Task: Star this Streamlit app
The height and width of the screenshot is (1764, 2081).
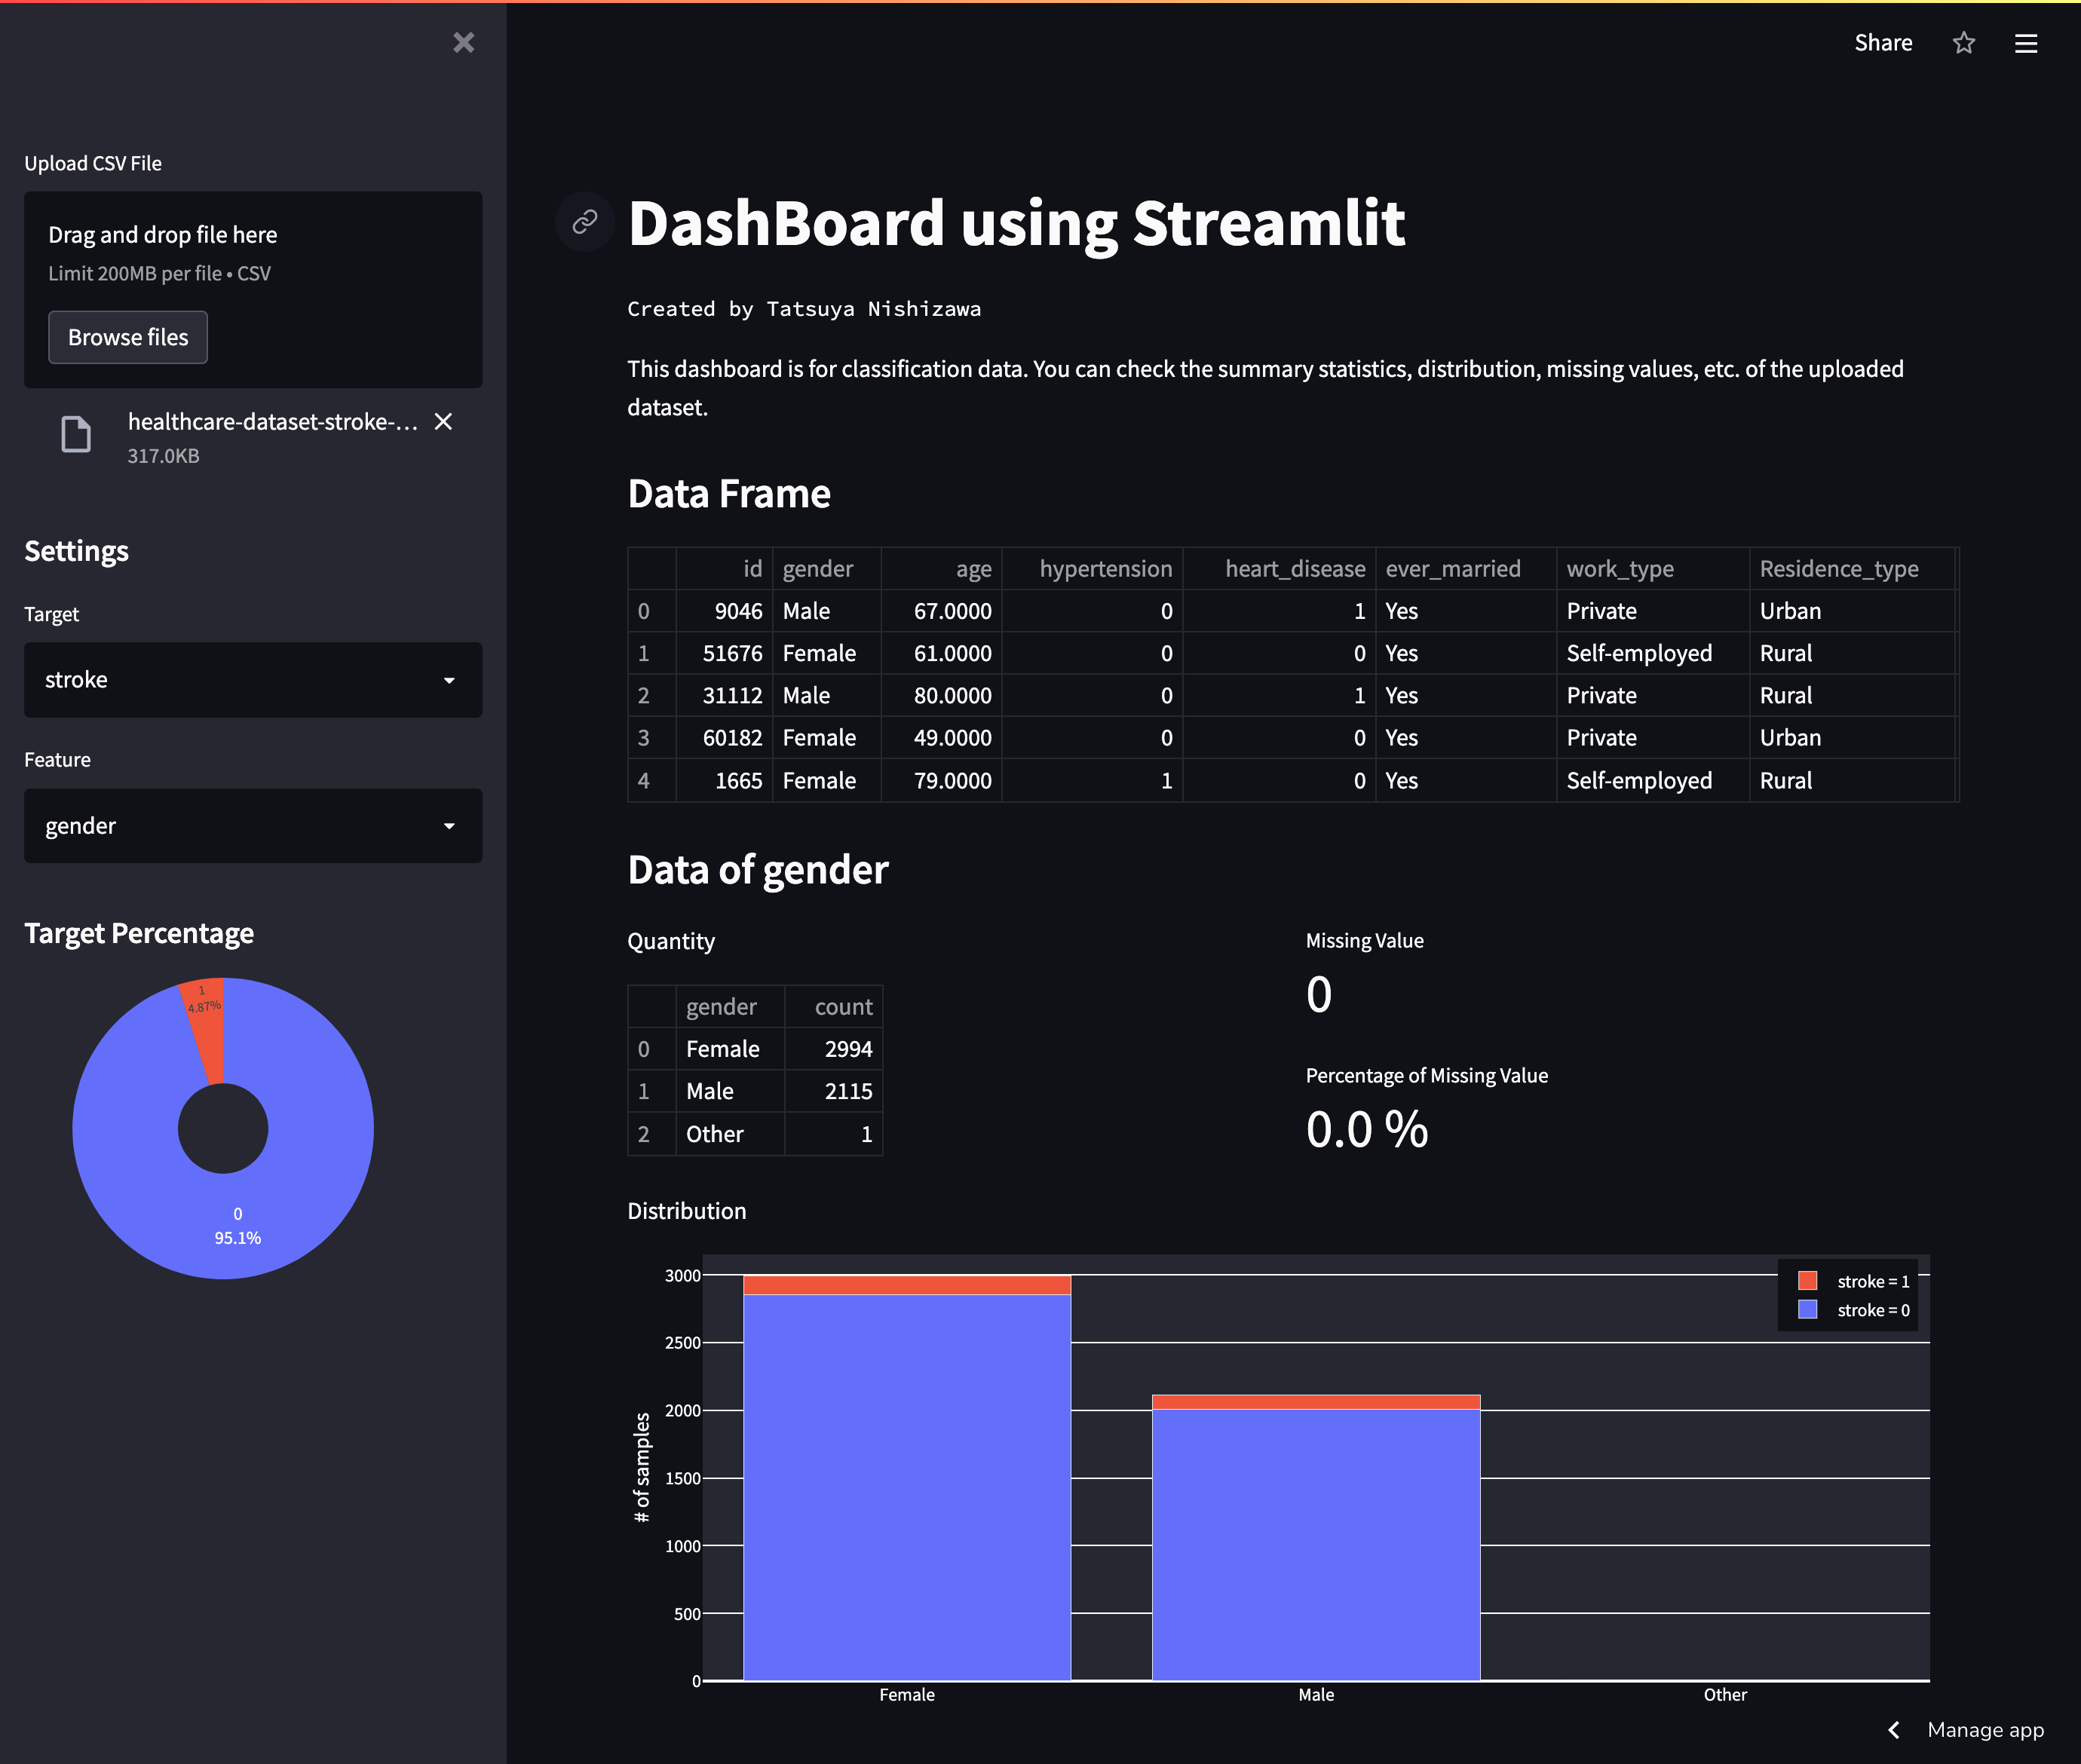Action: pos(1963,43)
